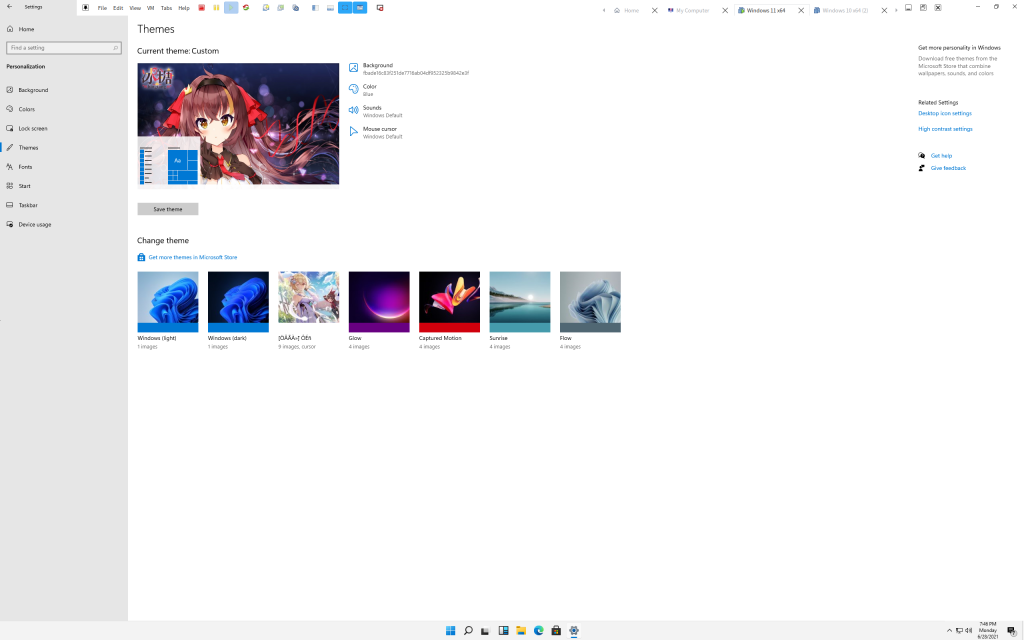Open Desktop icon settings link
The width and height of the screenshot is (1024, 640).
(x=945, y=114)
